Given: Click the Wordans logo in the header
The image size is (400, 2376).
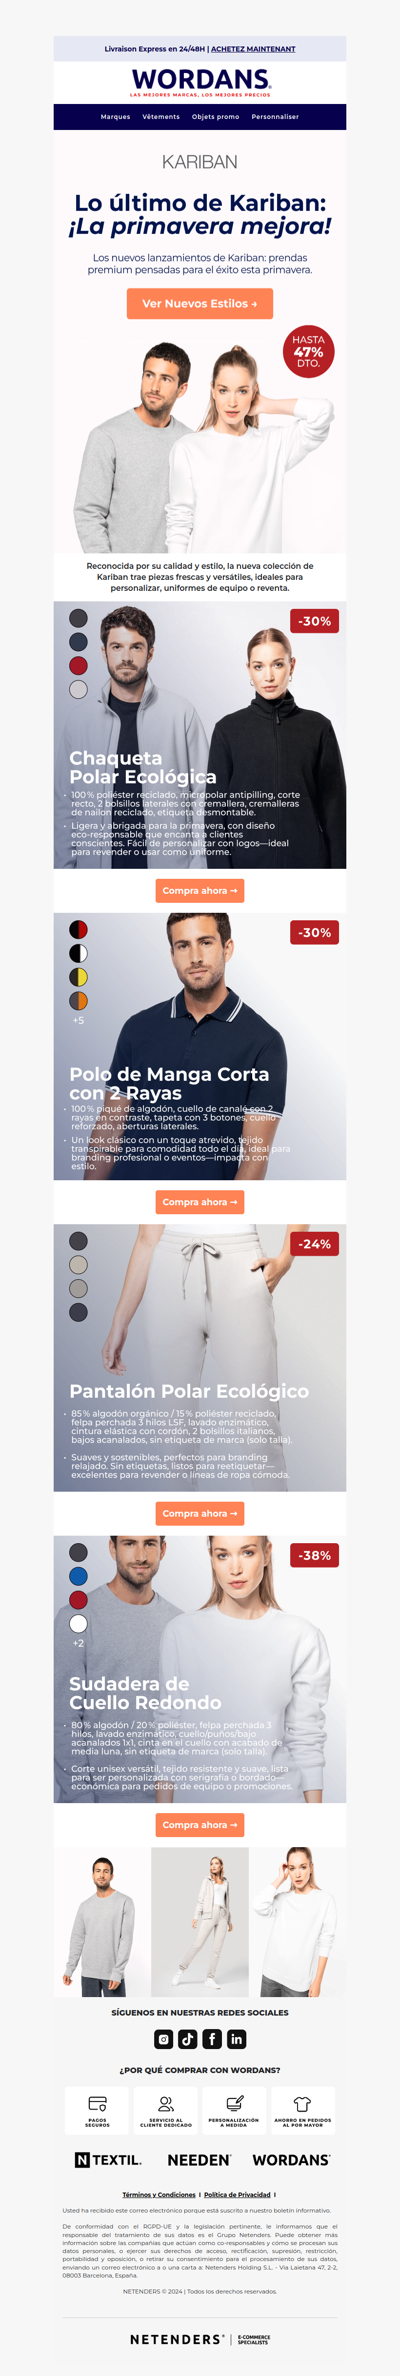Looking at the screenshot, I should click(200, 82).
